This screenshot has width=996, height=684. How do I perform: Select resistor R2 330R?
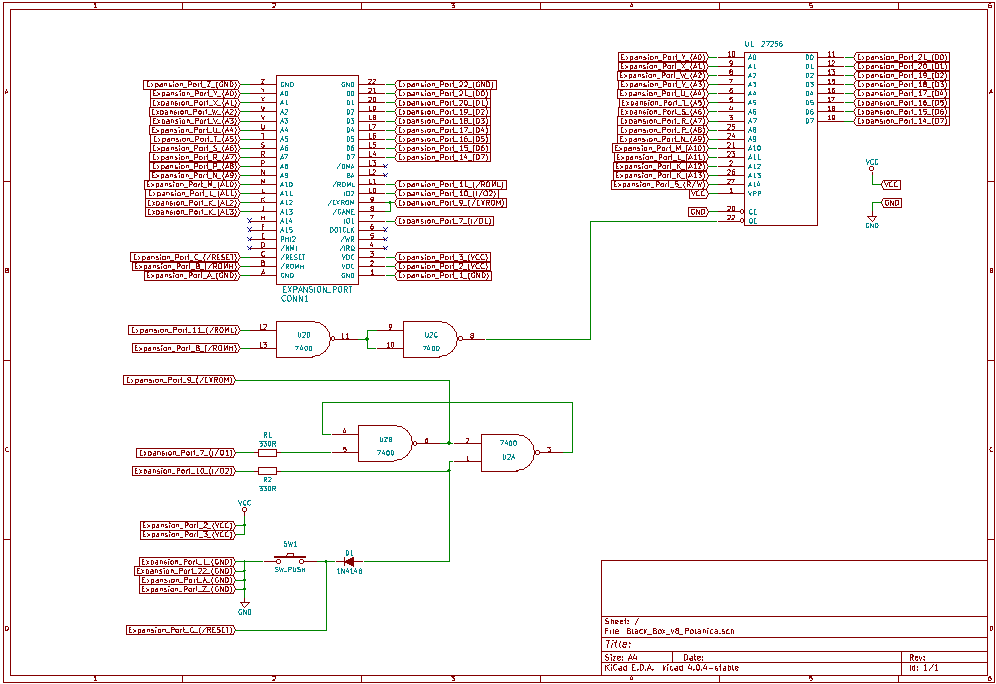click(267, 471)
